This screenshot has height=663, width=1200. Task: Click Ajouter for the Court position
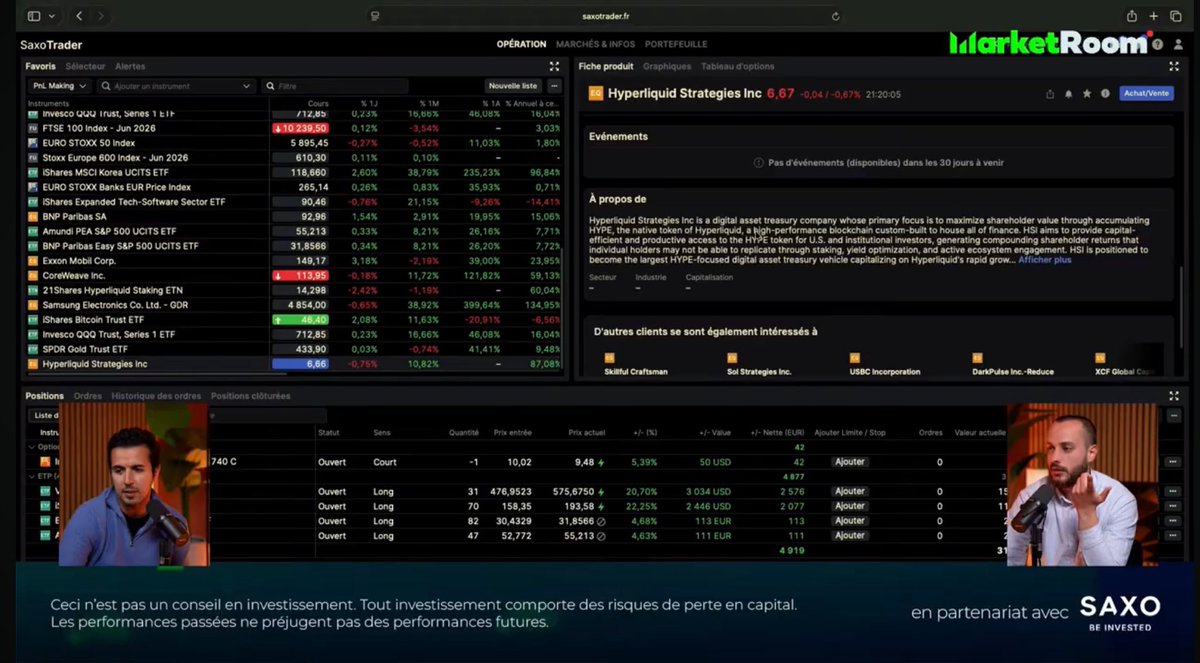[850, 462]
